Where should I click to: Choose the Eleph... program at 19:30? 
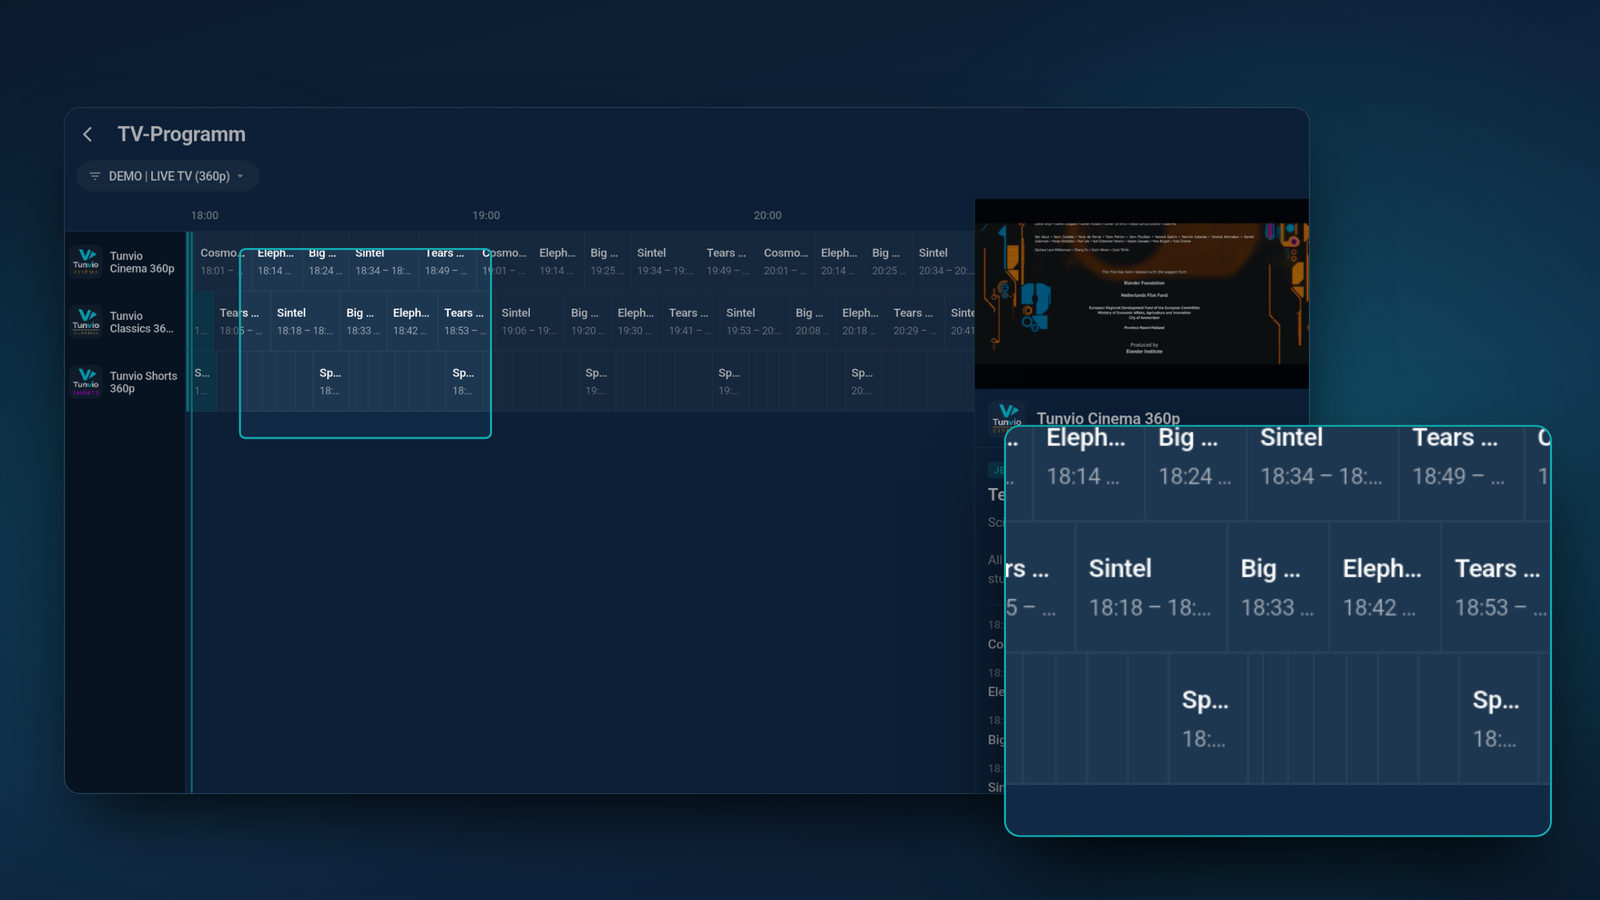(636, 322)
